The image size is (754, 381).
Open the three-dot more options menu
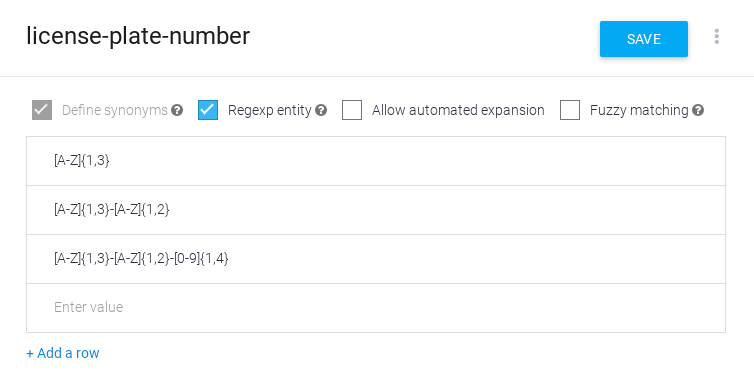pos(716,37)
